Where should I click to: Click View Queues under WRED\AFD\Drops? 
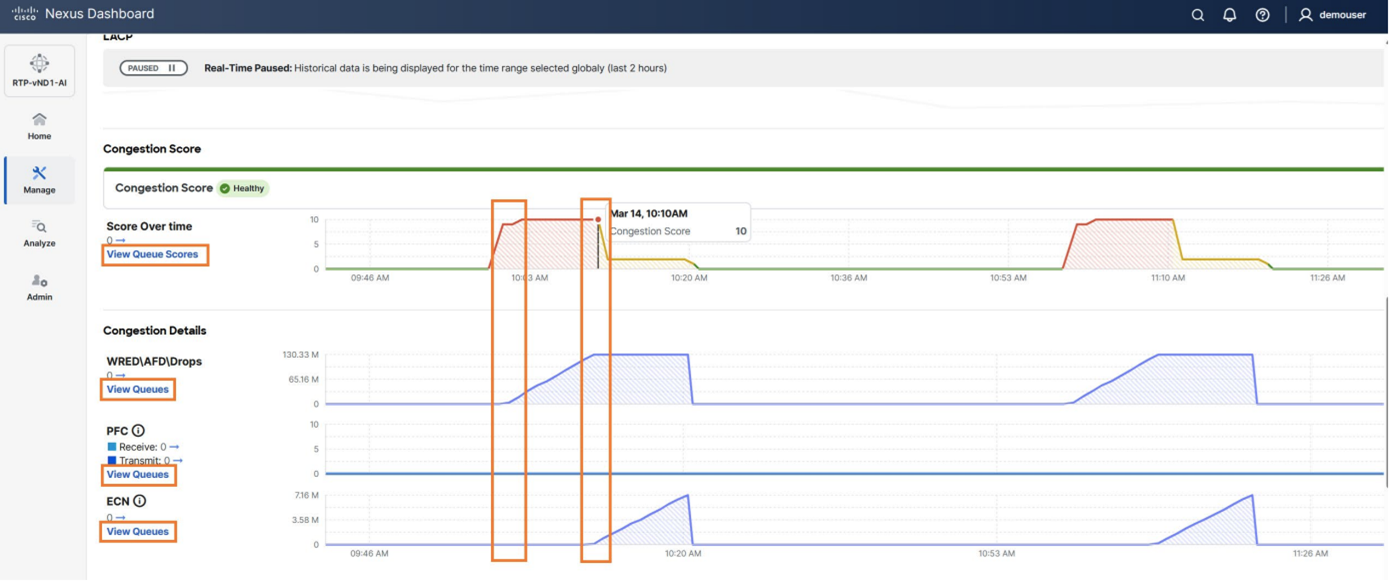tap(138, 389)
